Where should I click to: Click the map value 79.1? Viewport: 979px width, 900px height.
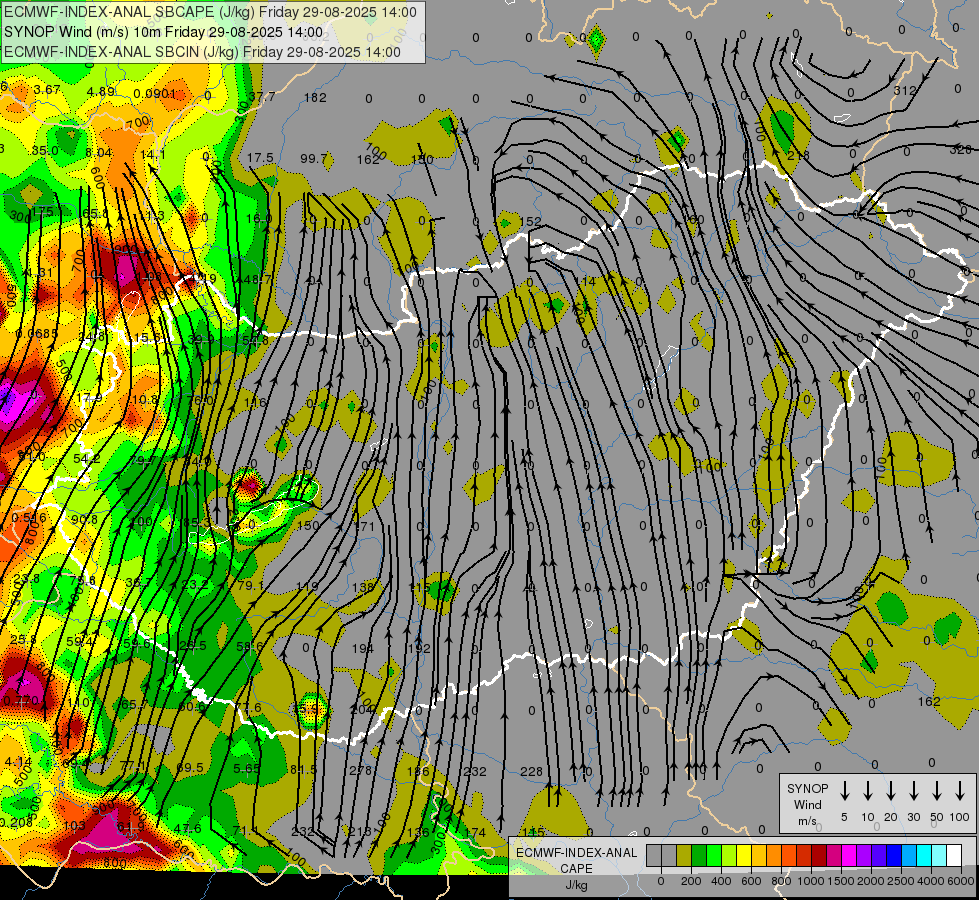[250, 586]
